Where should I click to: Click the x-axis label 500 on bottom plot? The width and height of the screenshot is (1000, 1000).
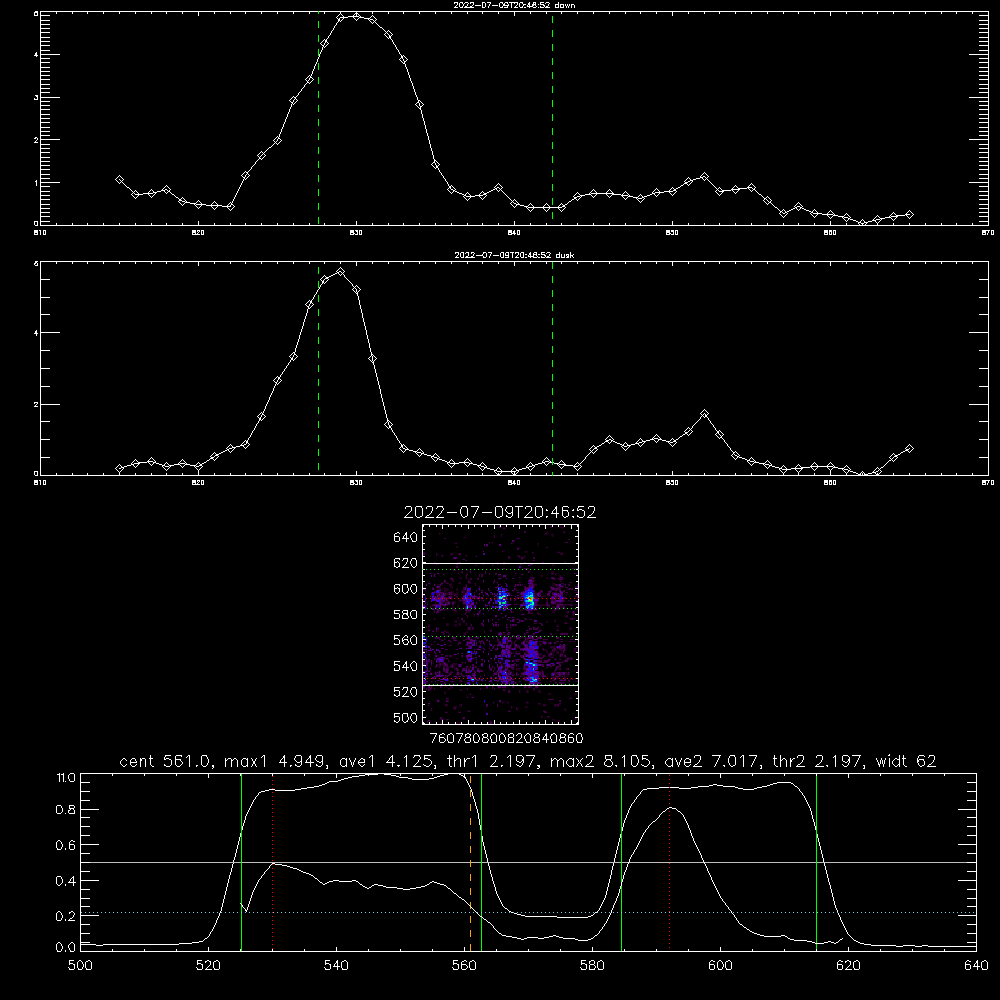point(80,966)
